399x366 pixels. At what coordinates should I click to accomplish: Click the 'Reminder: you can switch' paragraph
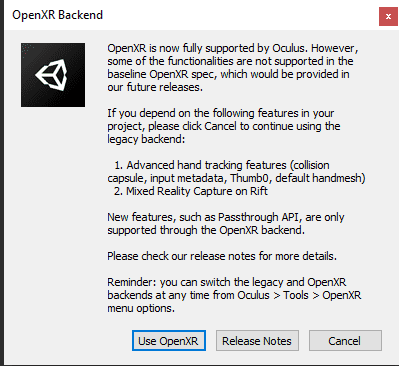click(234, 295)
